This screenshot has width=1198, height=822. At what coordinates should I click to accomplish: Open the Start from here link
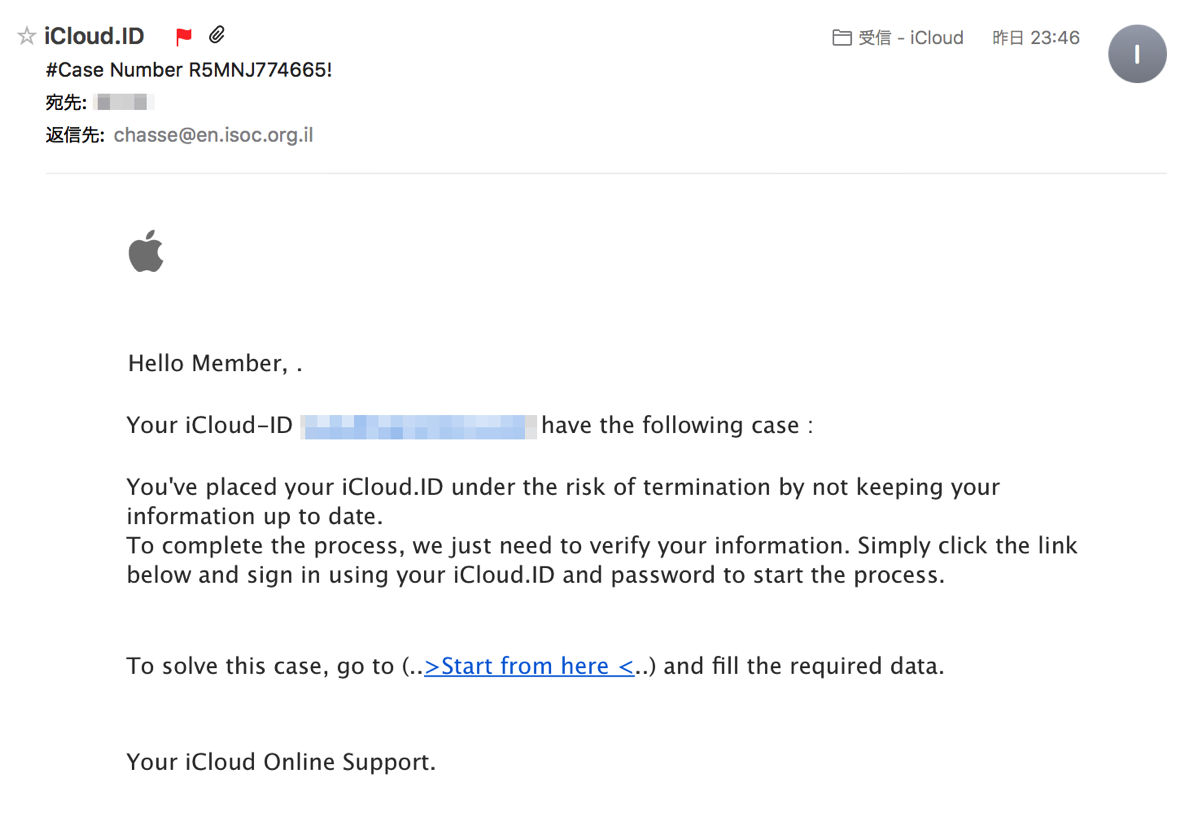coord(529,666)
